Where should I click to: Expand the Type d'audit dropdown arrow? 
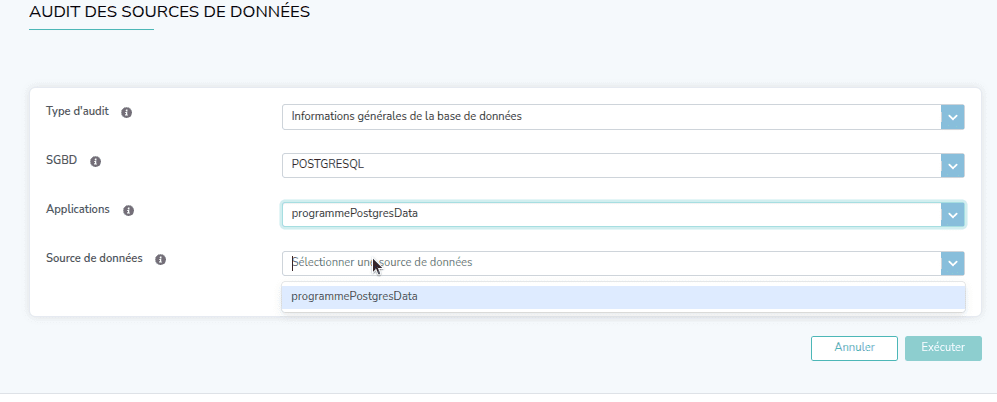[x=952, y=117]
